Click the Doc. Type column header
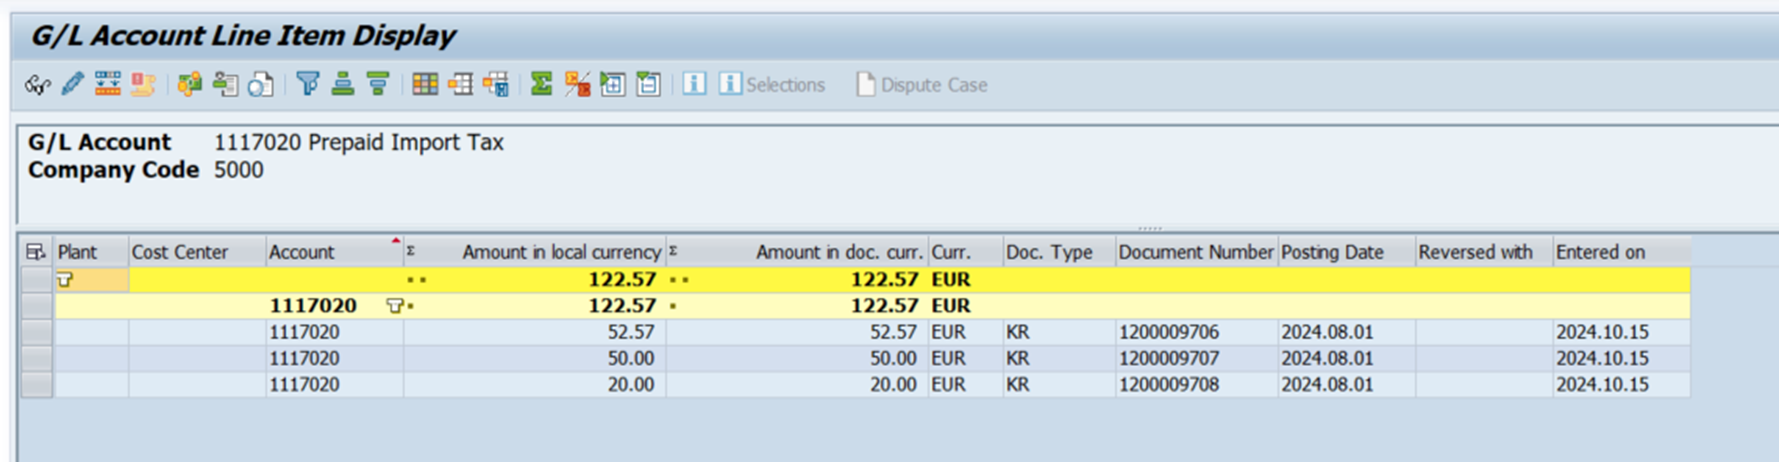1779x462 pixels. (x=1059, y=252)
